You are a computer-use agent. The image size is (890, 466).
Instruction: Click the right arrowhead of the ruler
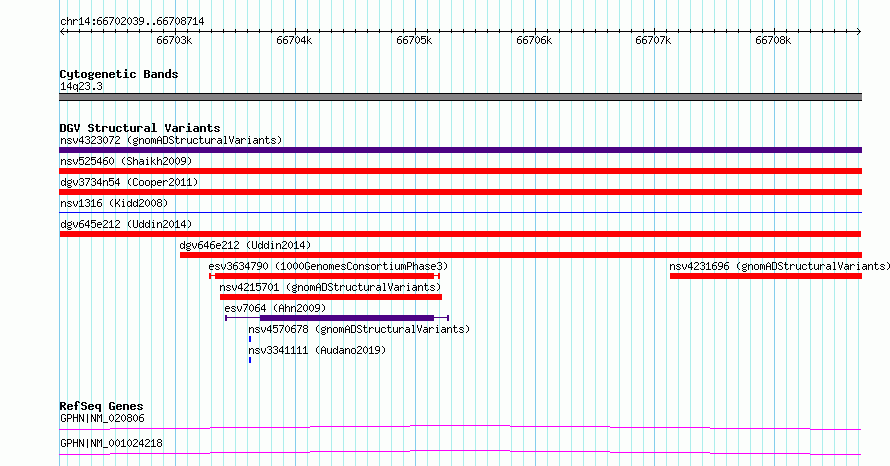[x=859, y=32]
